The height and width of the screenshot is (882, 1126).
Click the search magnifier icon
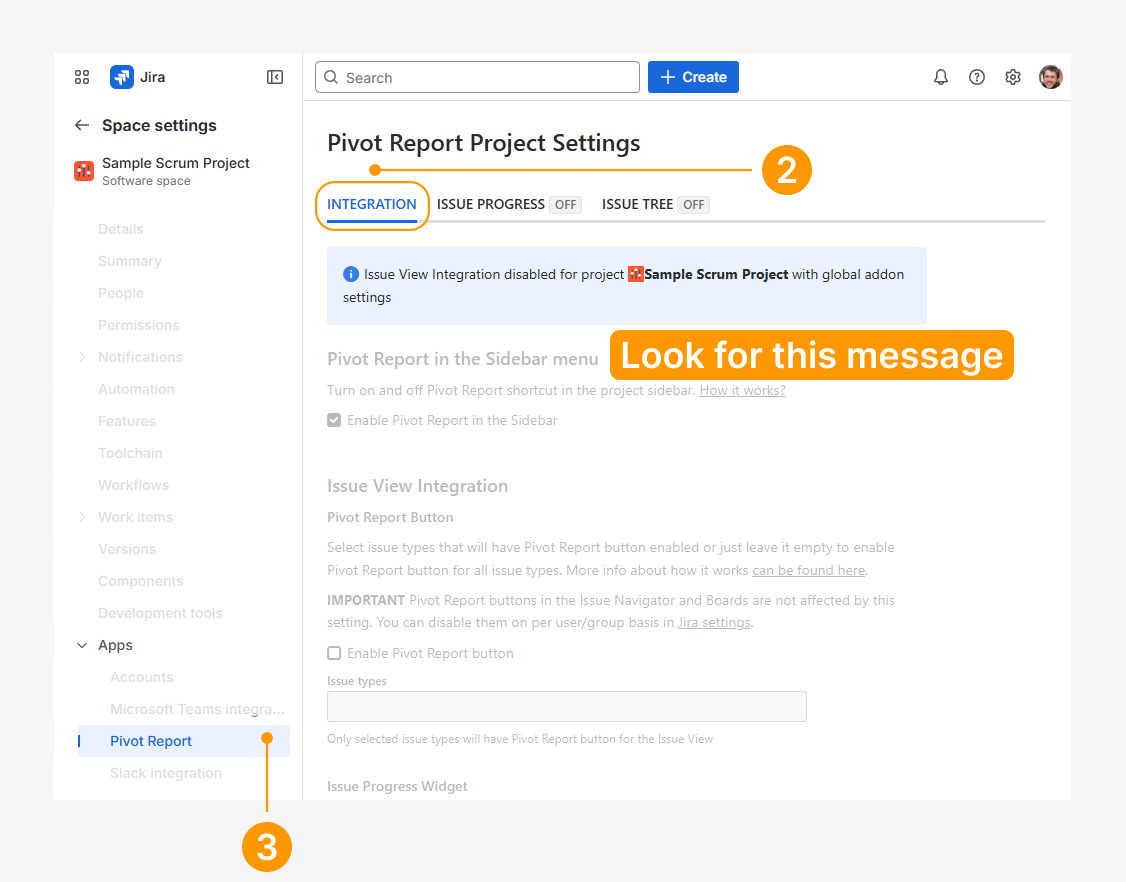coord(331,77)
